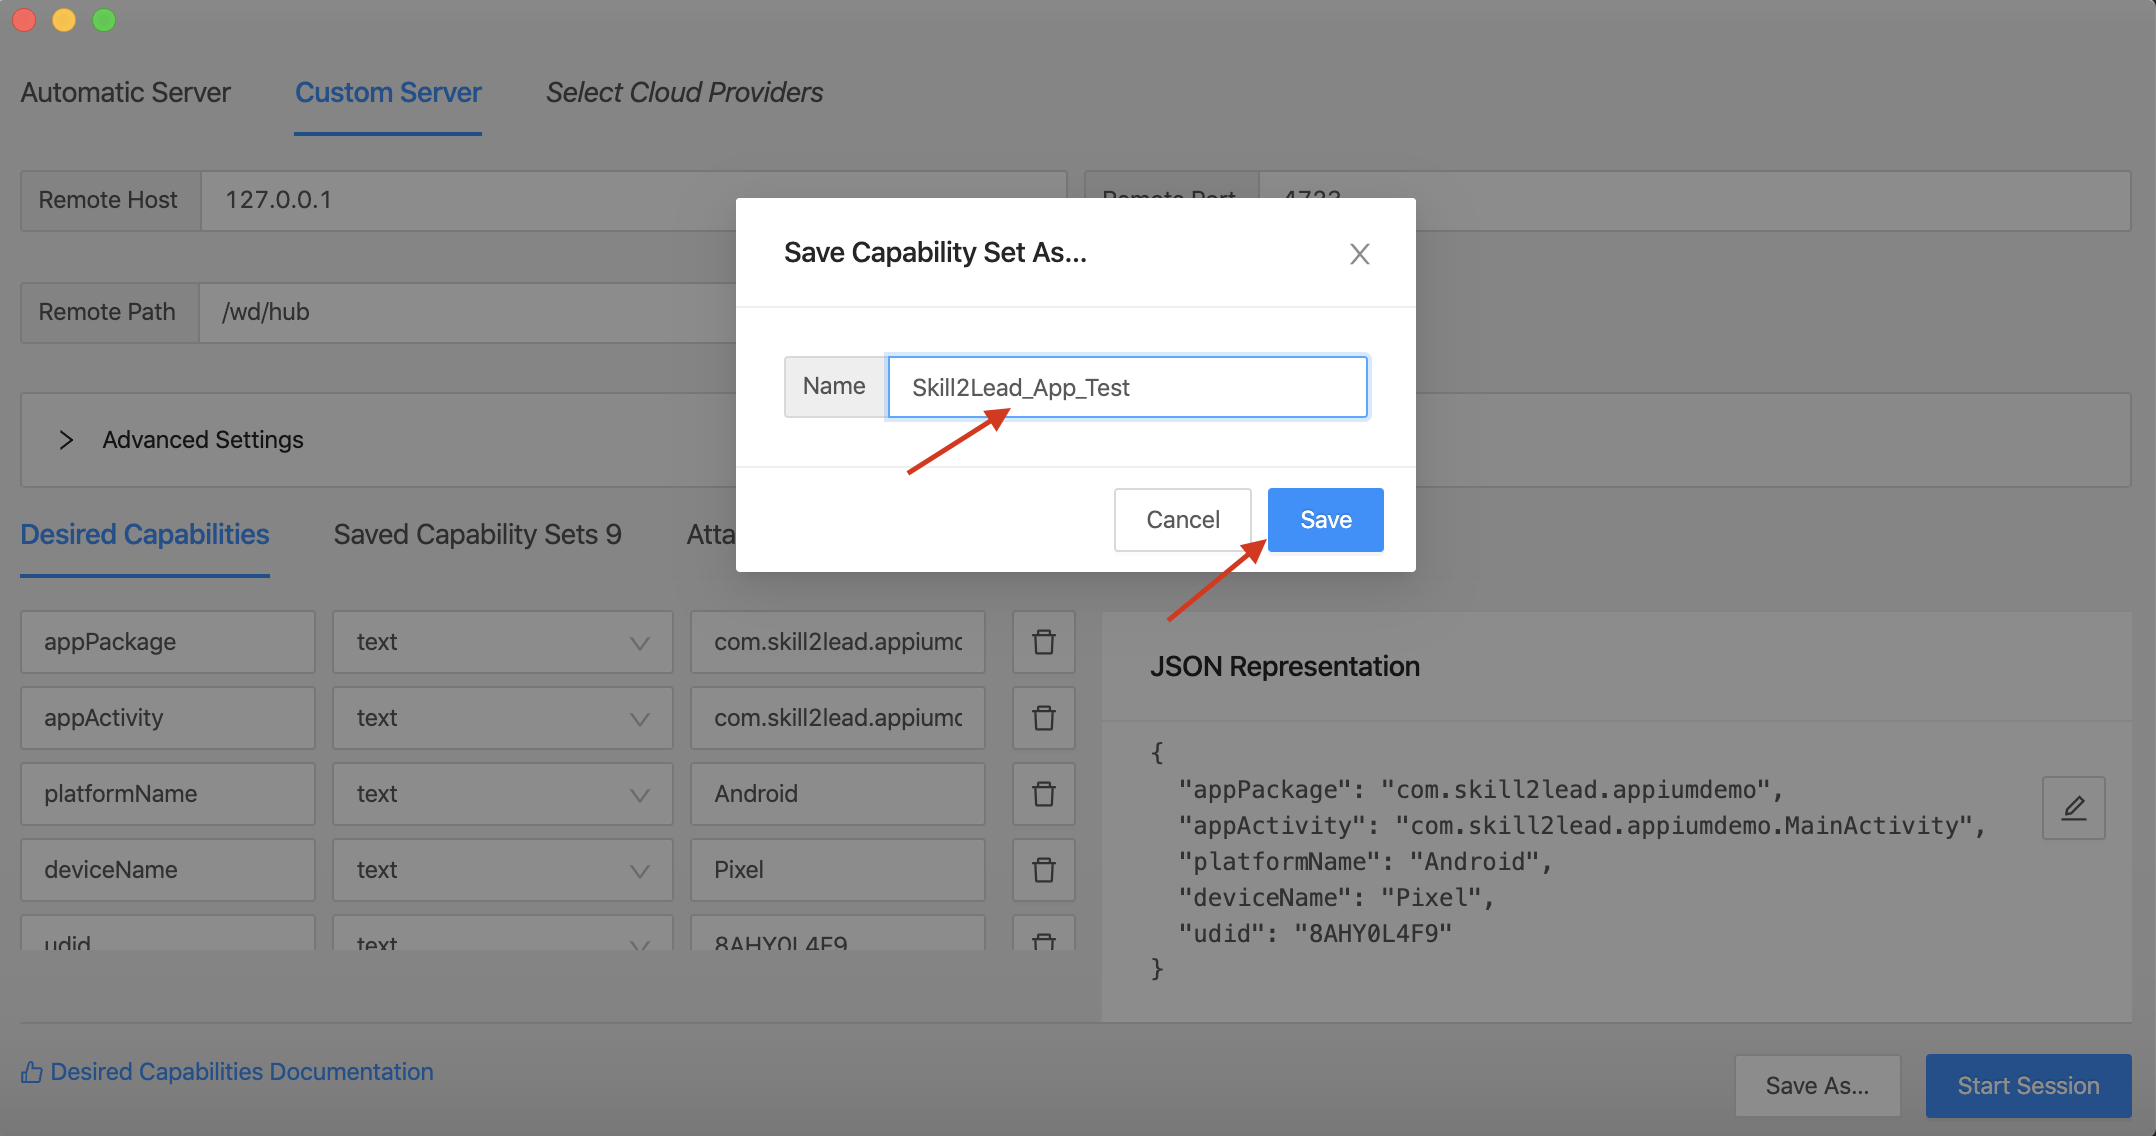The height and width of the screenshot is (1136, 2156).
Task: Click the edit JSON pencil icon
Action: pos(2073,808)
